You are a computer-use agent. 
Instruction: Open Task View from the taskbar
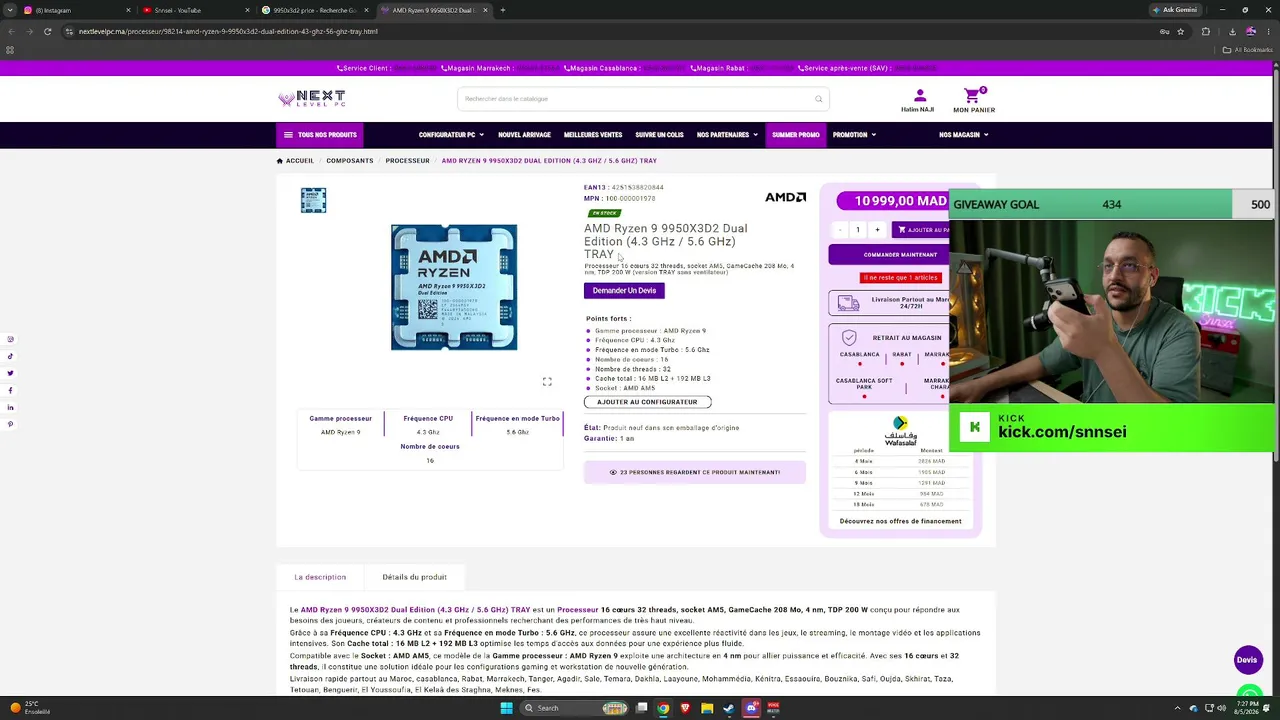coord(641,708)
